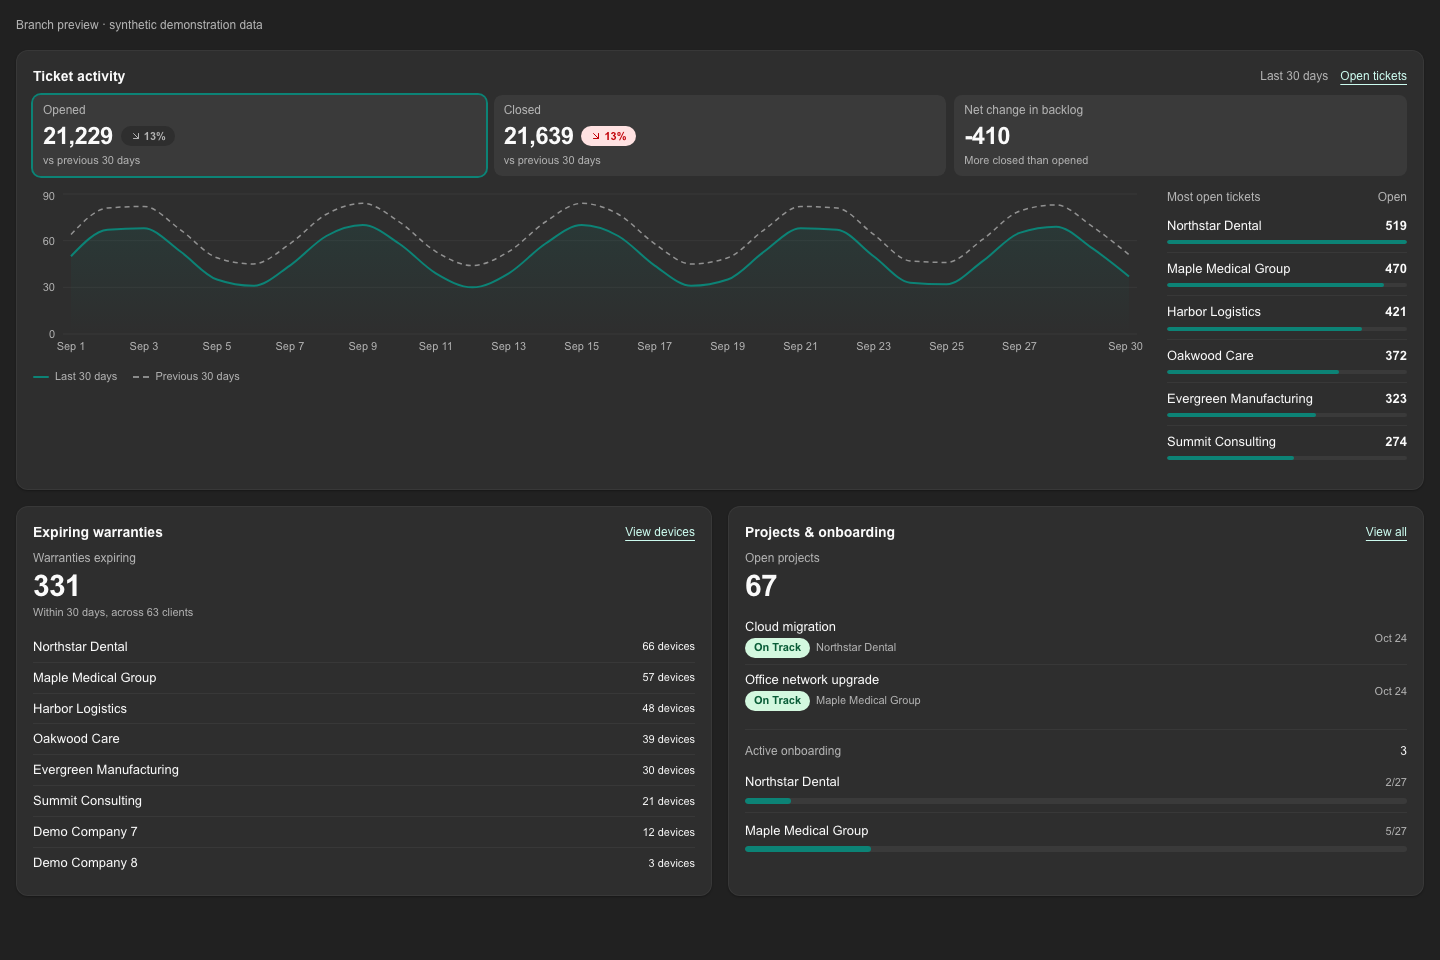Switch to the Closed tickets metric card

(720, 135)
